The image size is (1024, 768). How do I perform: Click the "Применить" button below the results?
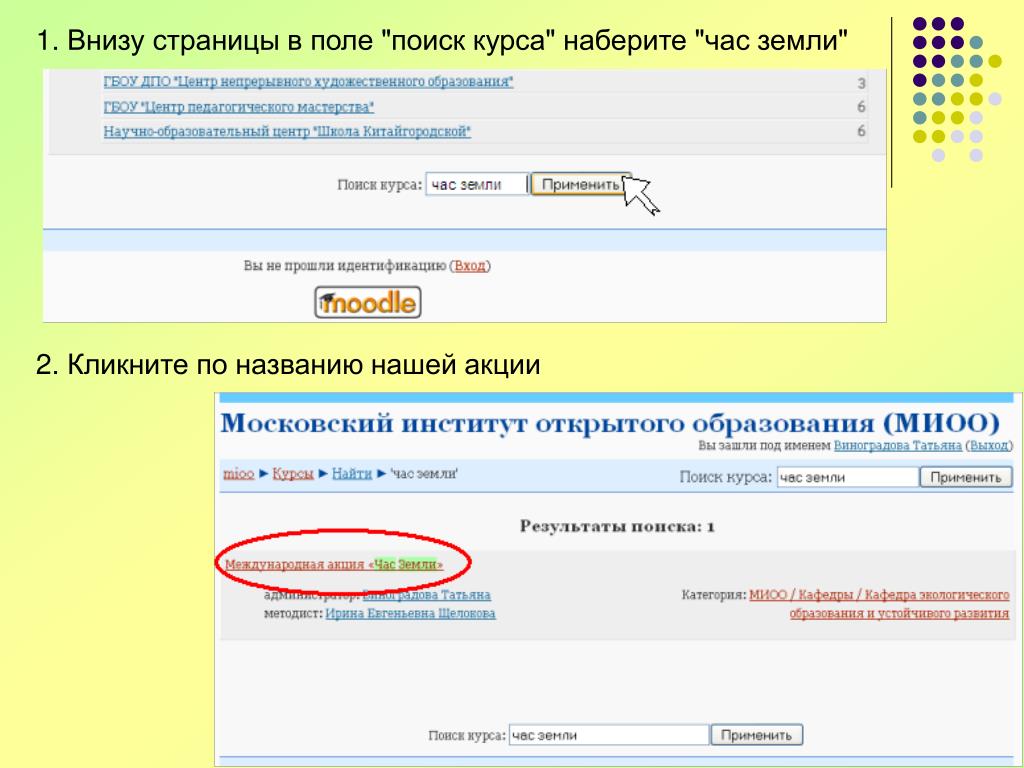[x=756, y=735]
